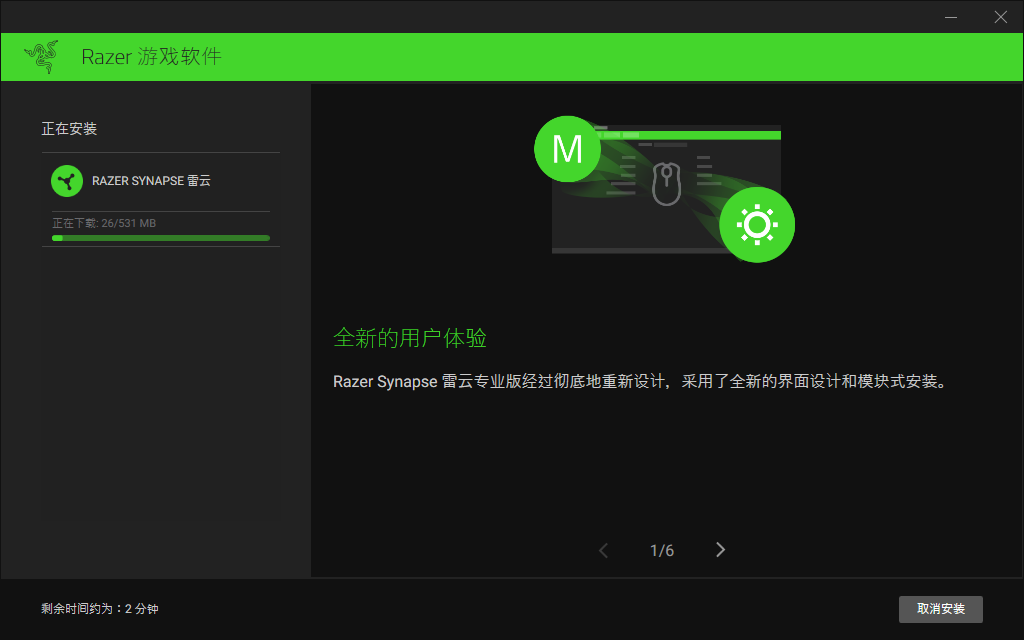Go to next slide arrow

click(x=720, y=550)
